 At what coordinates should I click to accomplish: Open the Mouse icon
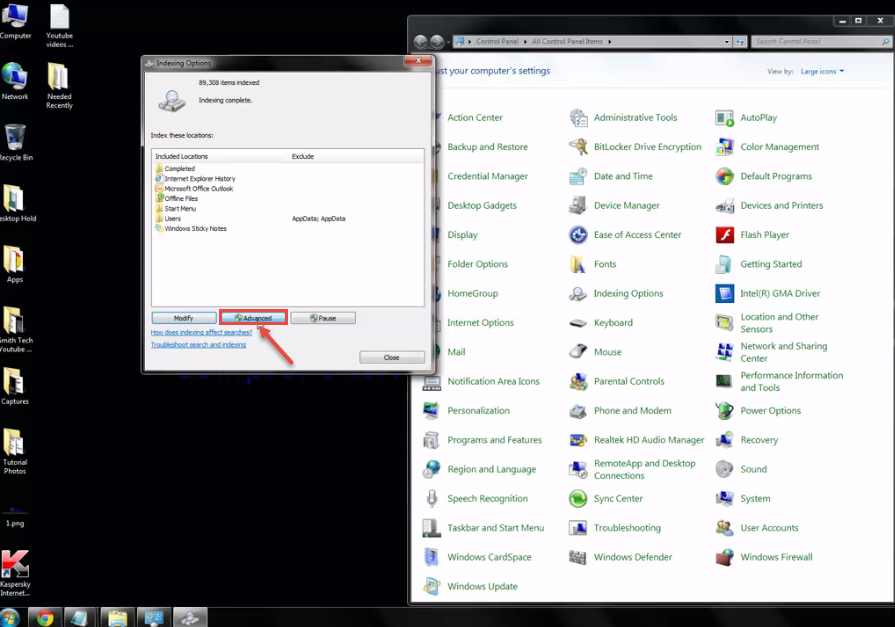point(578,352)
